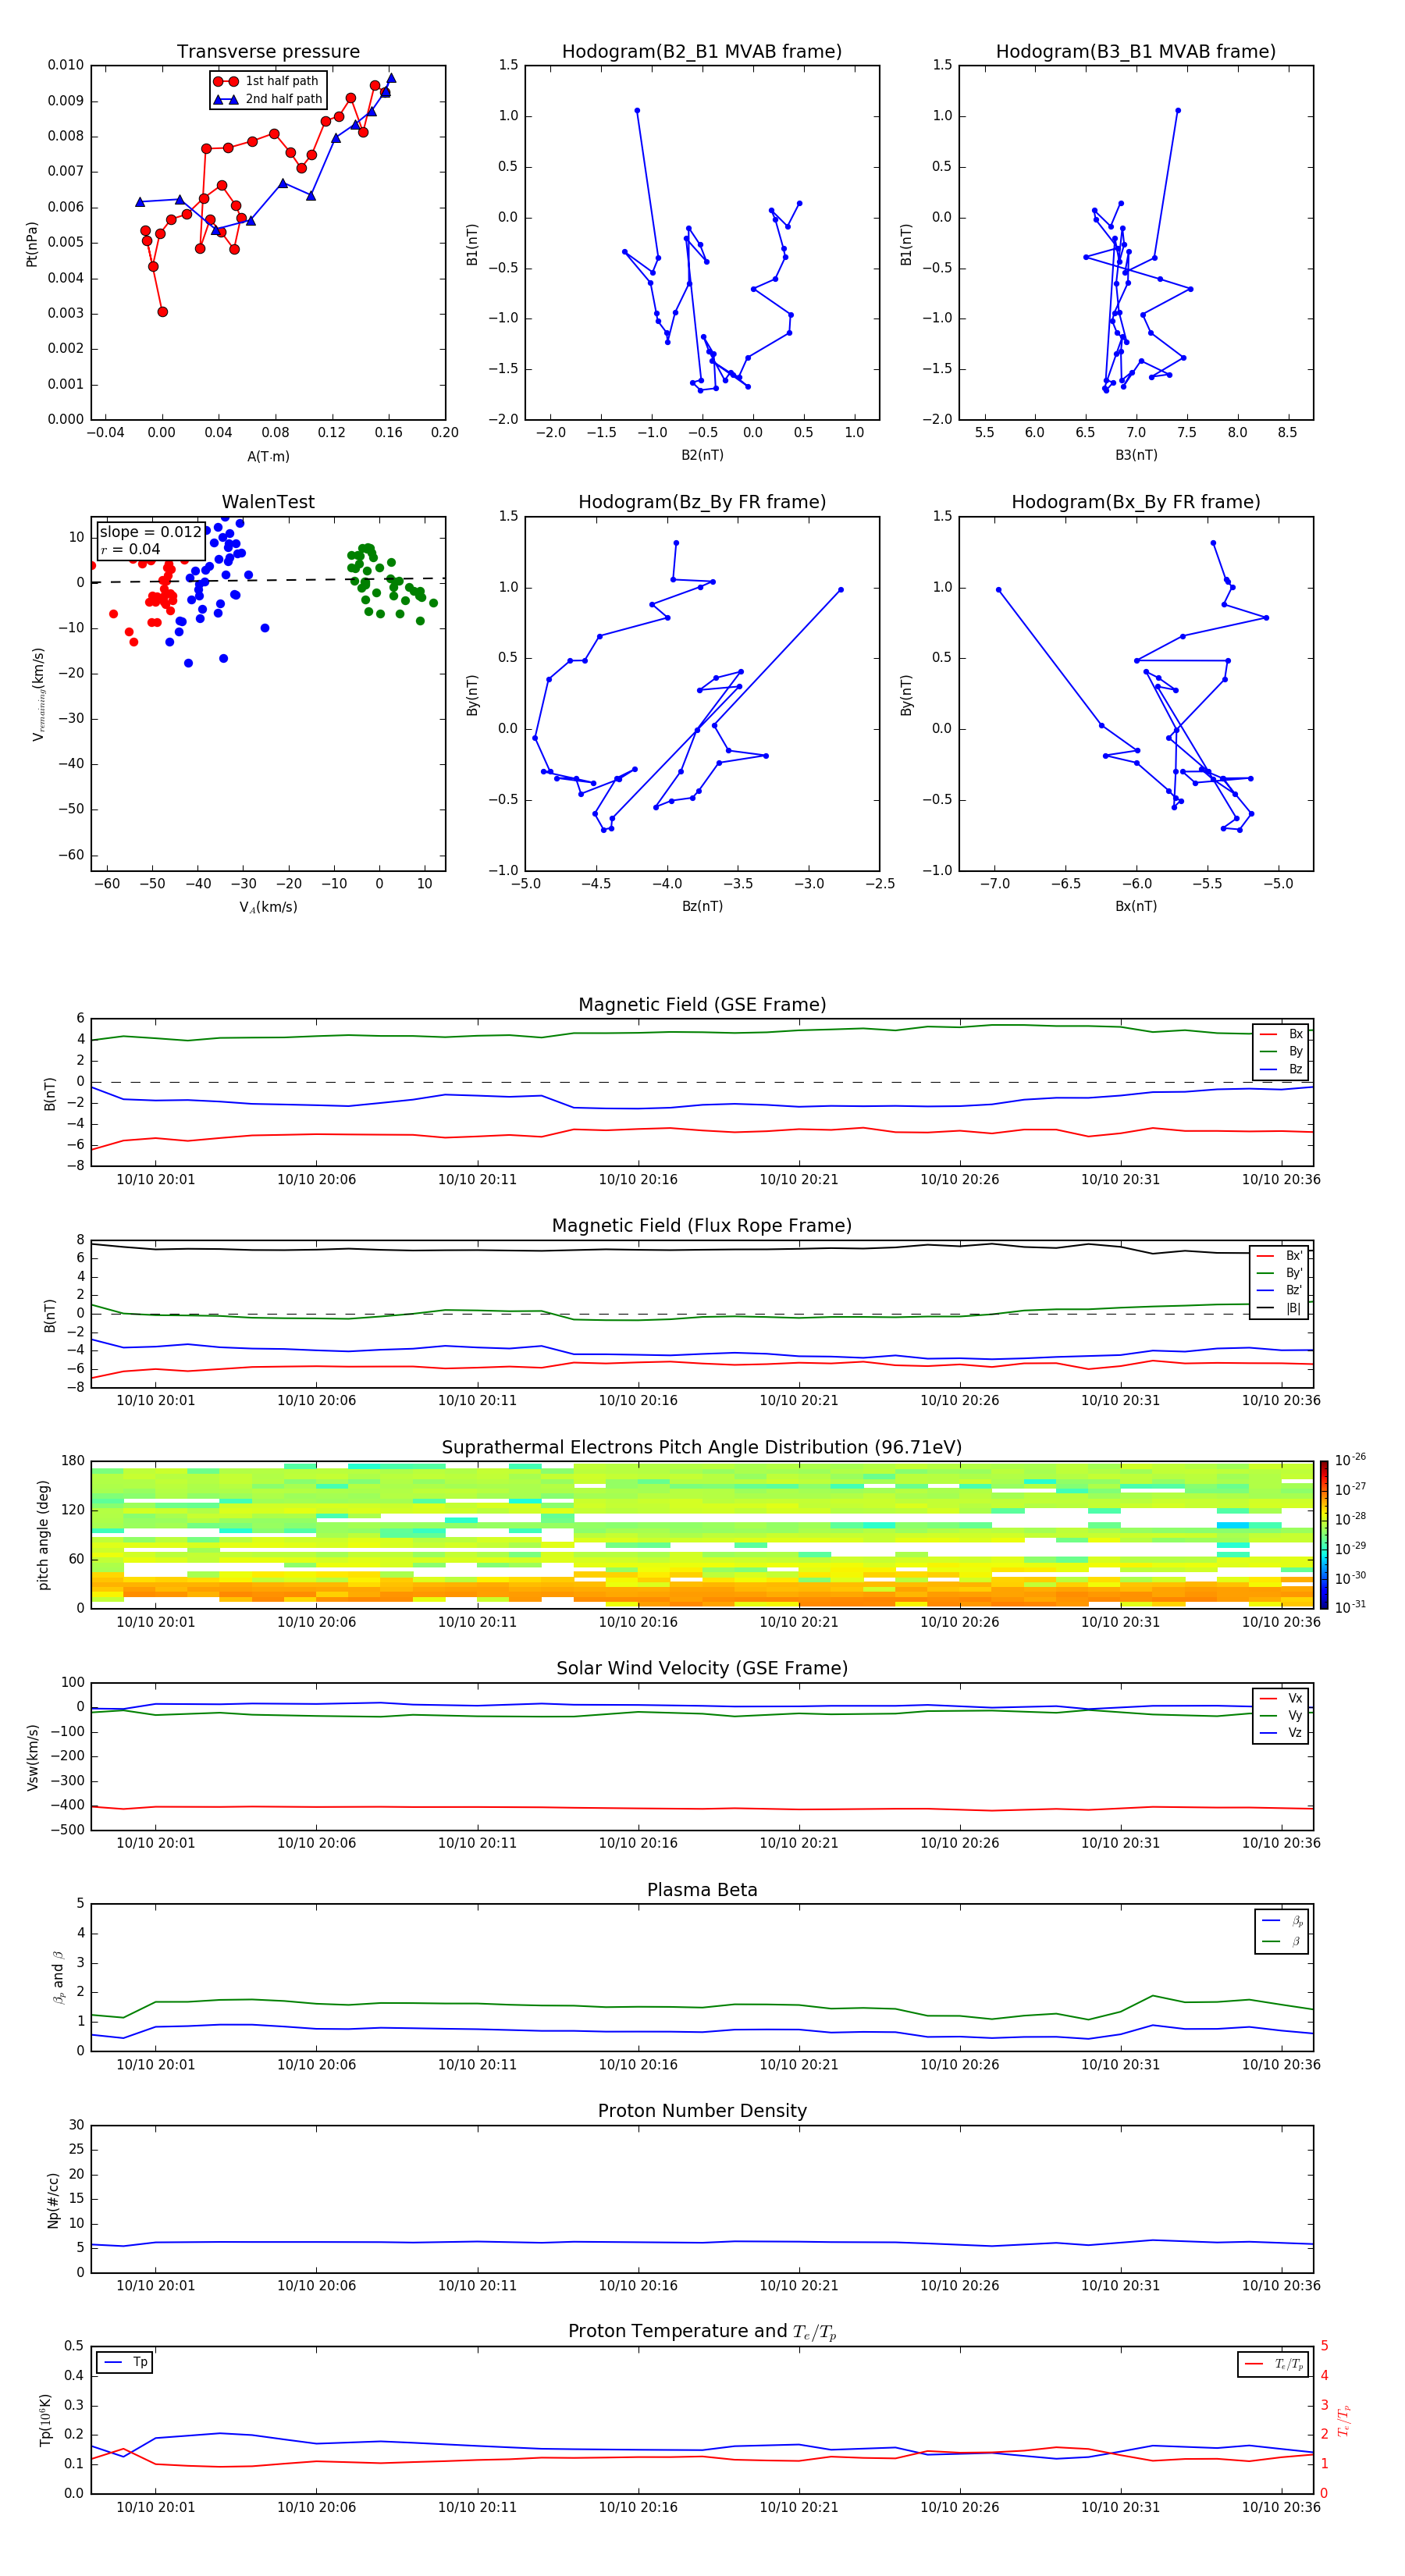
Task: Click the "Bz(nT)" x-axis label
Action: tap(702, 906)
